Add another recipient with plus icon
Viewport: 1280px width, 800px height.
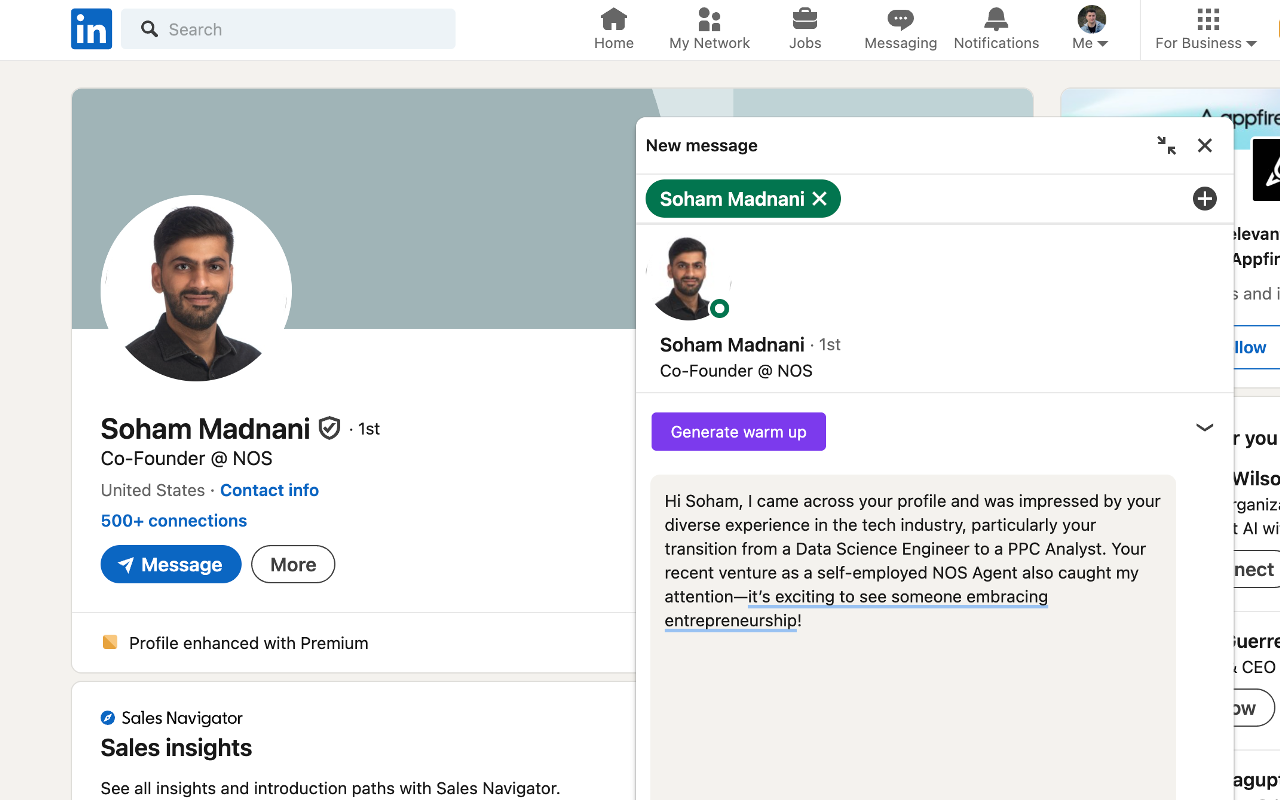1205,199
